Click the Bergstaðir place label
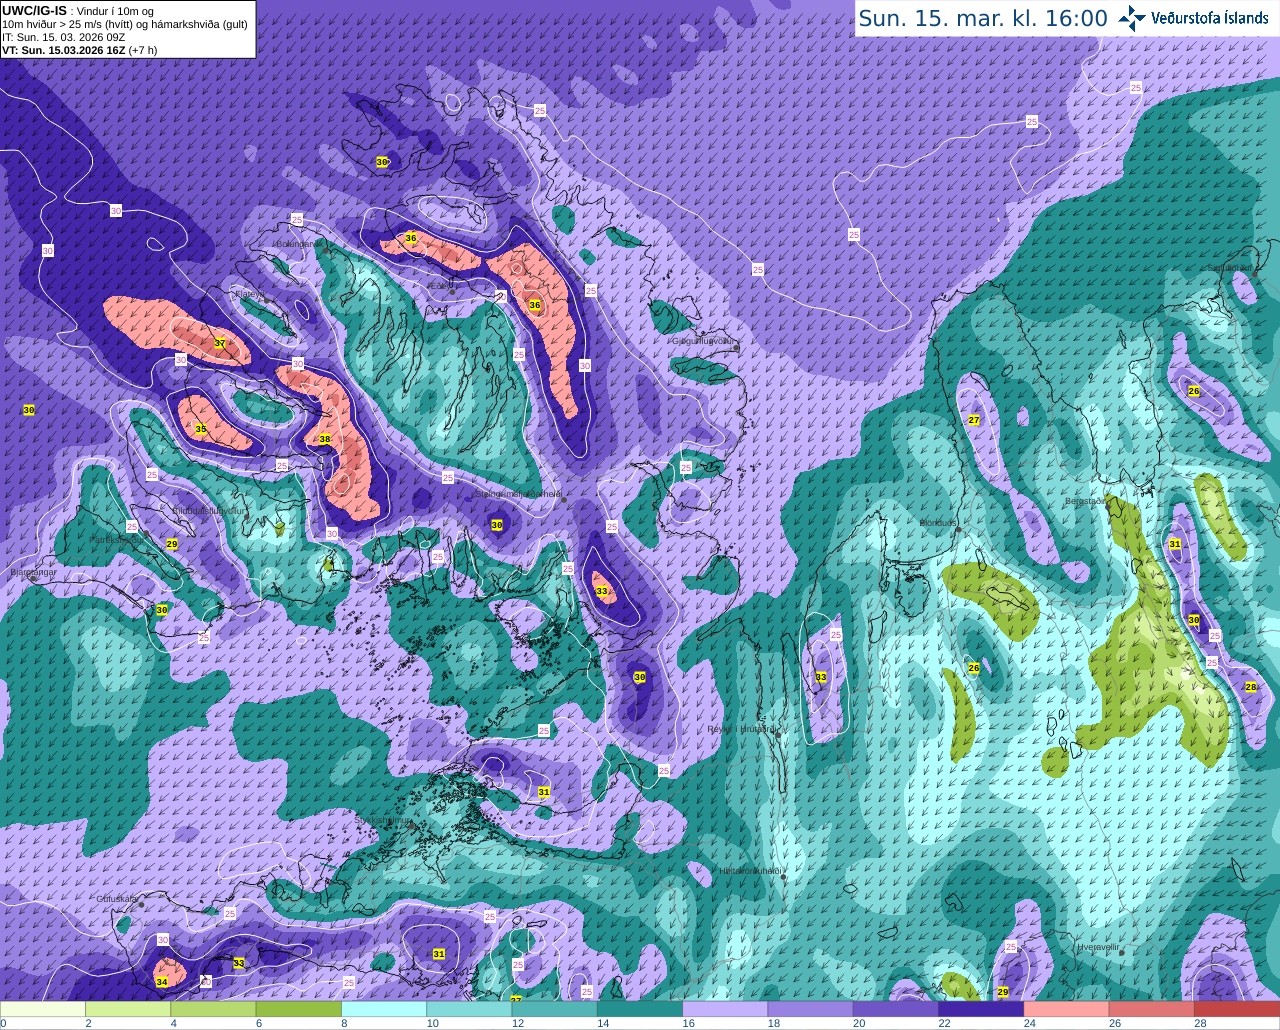 (1086, 501)
